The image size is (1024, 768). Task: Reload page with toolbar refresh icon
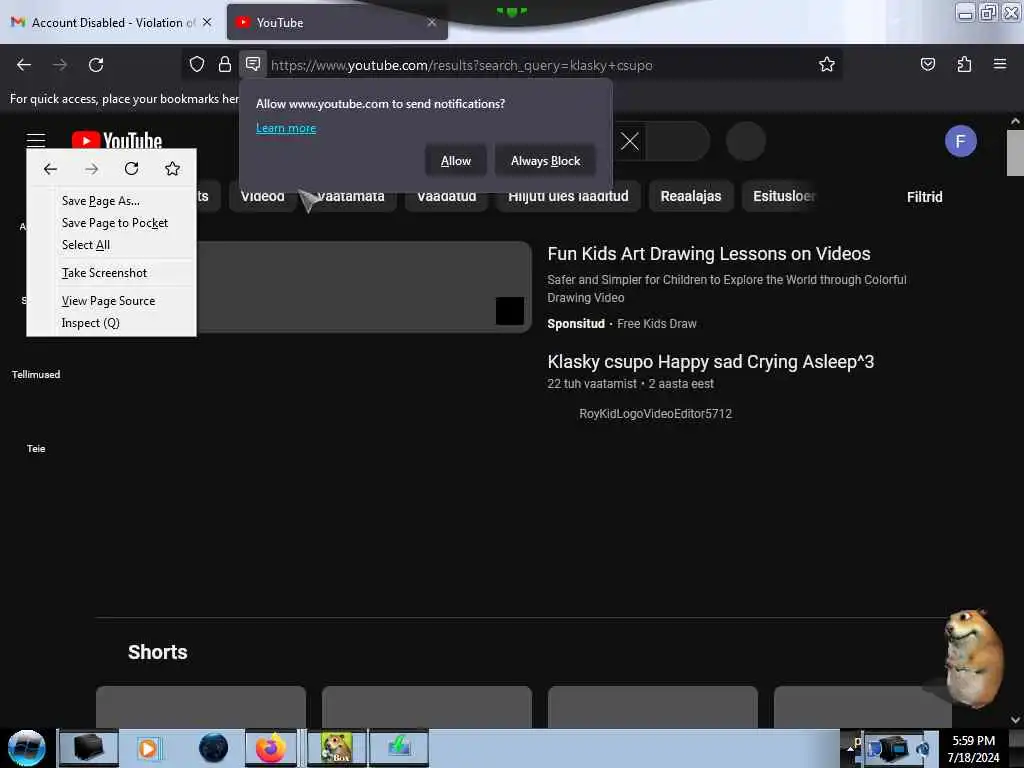[x=96, y=65]
